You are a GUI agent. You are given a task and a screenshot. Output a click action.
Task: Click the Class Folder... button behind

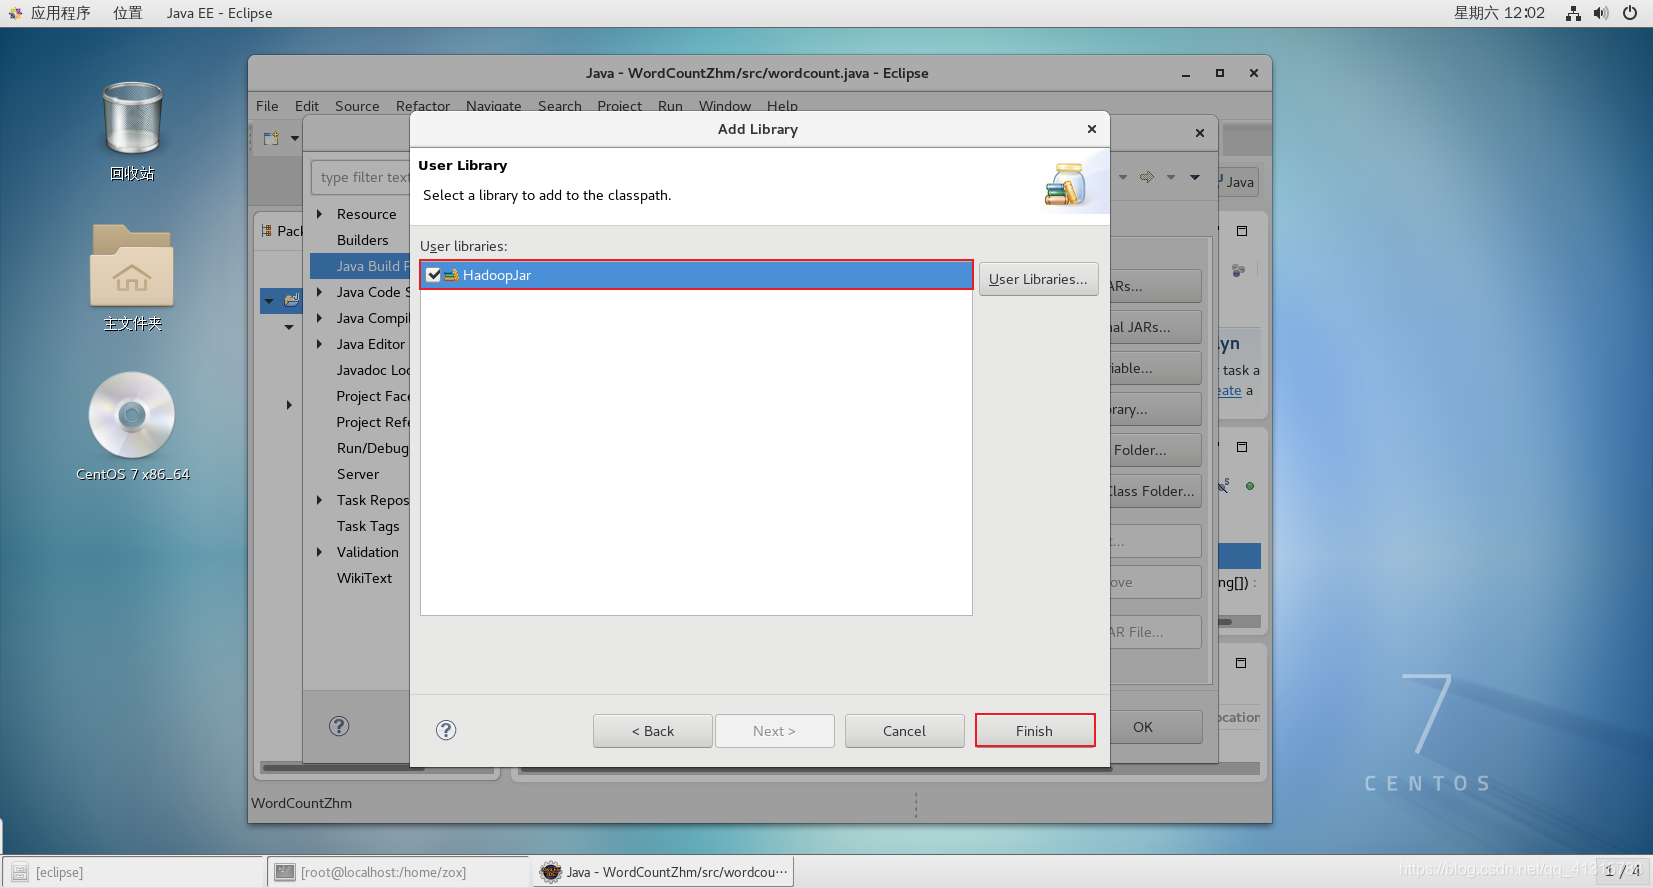(x=1155, y=491)
